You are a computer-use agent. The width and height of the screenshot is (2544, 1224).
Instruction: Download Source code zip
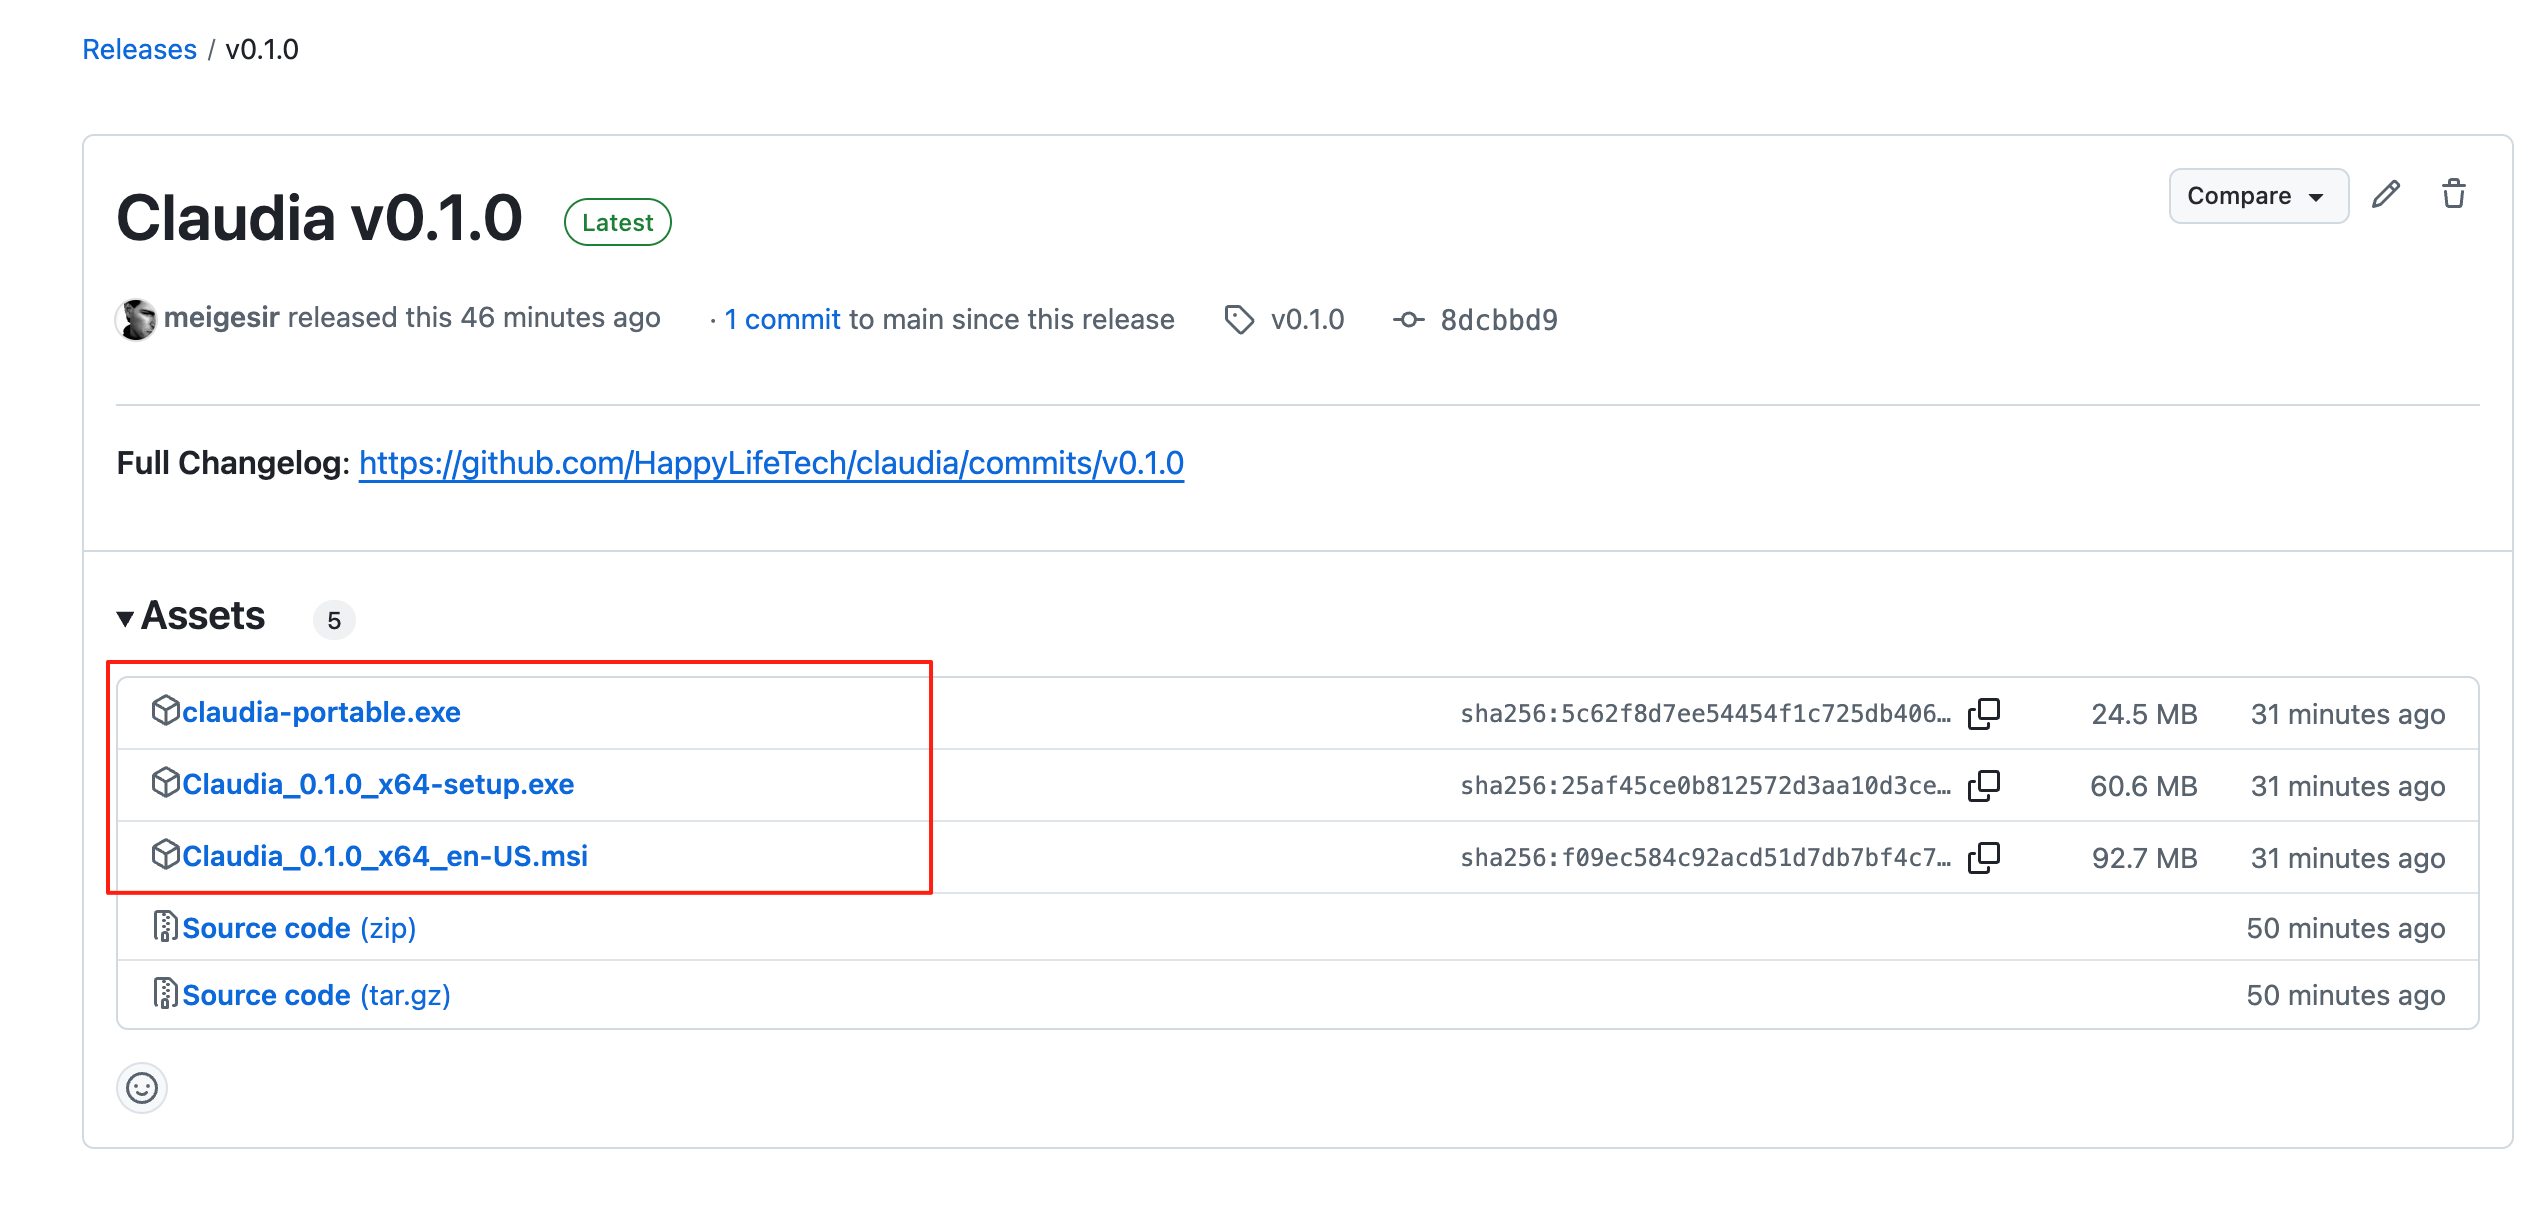(298, 928)
